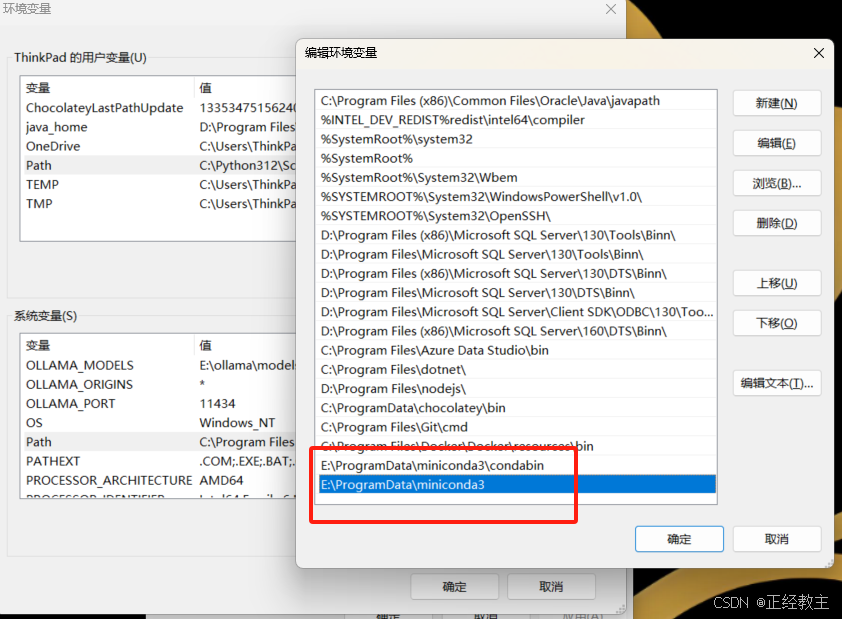Viewport: 842px width, 619px height.
Task: Select D:\Program Files\Microsoft SQL Server\130\DTS\Binn\ entry
Action: pyautogui.click(x=517, y=293)
